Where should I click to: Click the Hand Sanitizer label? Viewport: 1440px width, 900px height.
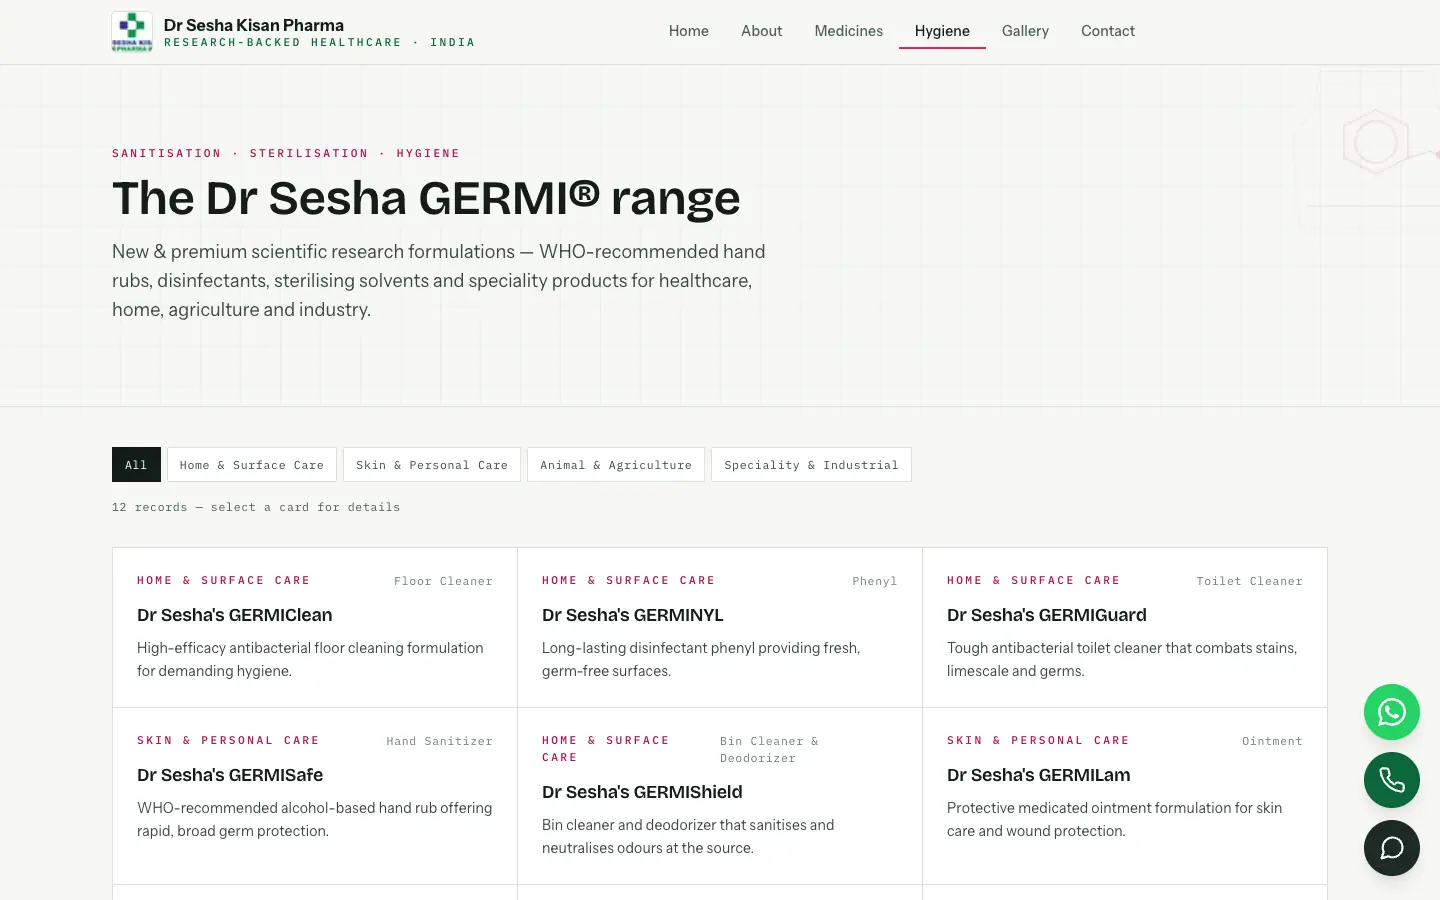pyautogui.click(x=440, y=741)
